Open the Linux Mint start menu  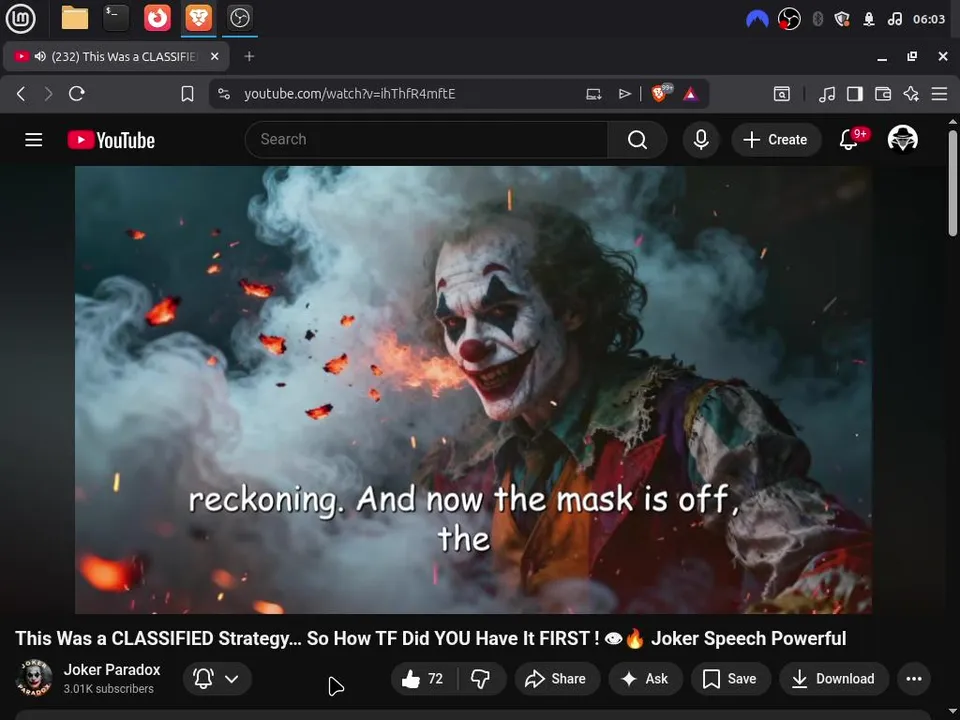point(20,18)
